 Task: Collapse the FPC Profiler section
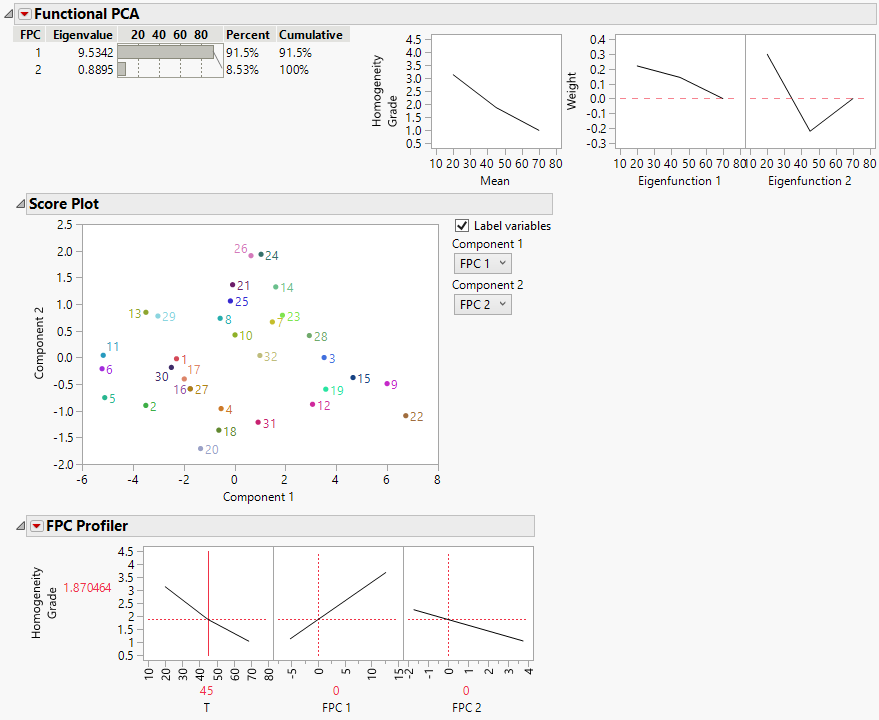click(x=21, y=526)
